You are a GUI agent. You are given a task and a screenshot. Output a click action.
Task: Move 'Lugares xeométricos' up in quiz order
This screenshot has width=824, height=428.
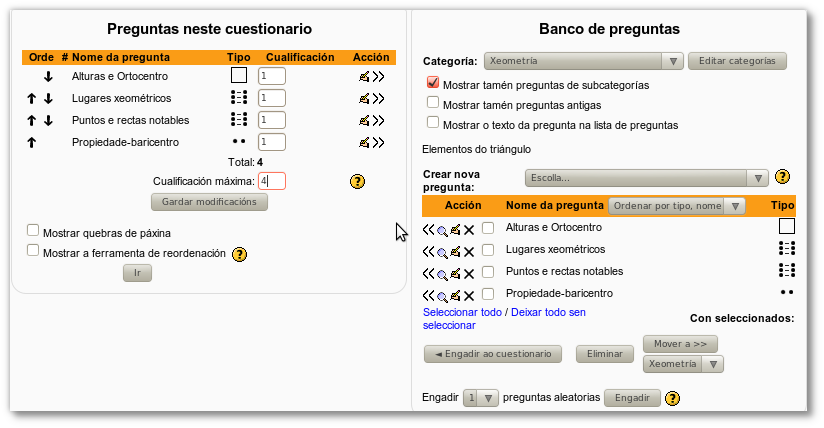[32, 98]
